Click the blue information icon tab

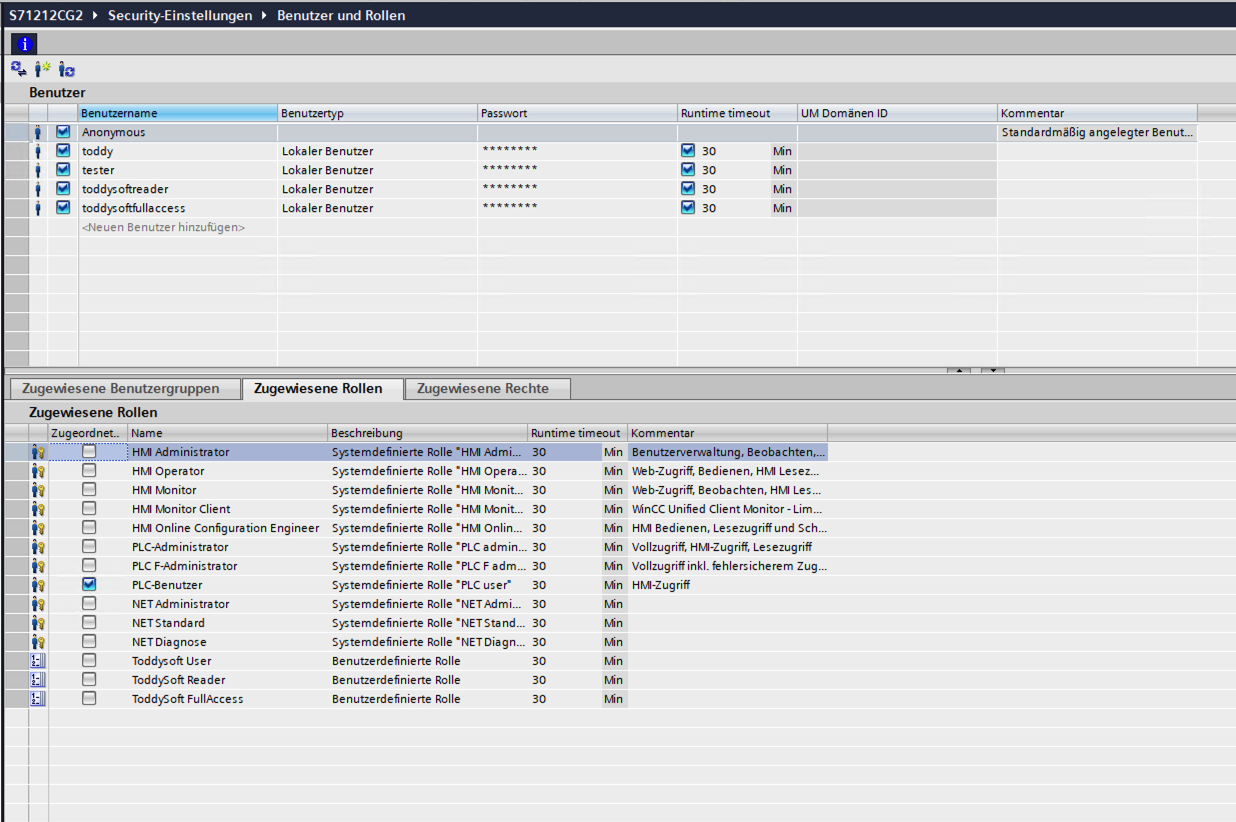25,43
